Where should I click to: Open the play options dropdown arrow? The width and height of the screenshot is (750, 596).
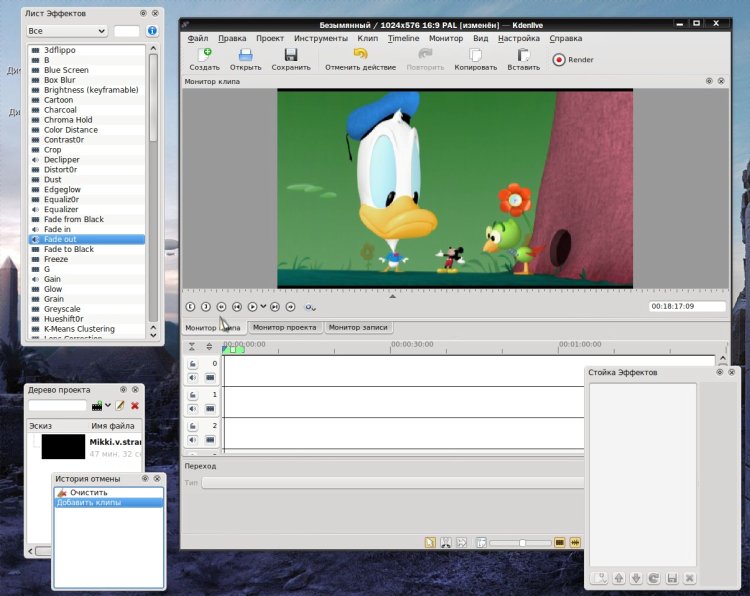263,307
